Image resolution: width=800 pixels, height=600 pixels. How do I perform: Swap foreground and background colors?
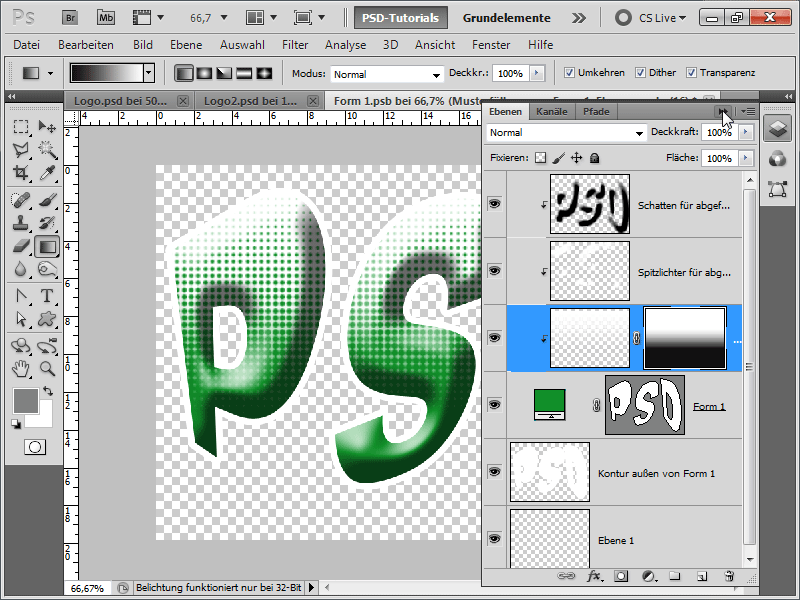[48, 391]
